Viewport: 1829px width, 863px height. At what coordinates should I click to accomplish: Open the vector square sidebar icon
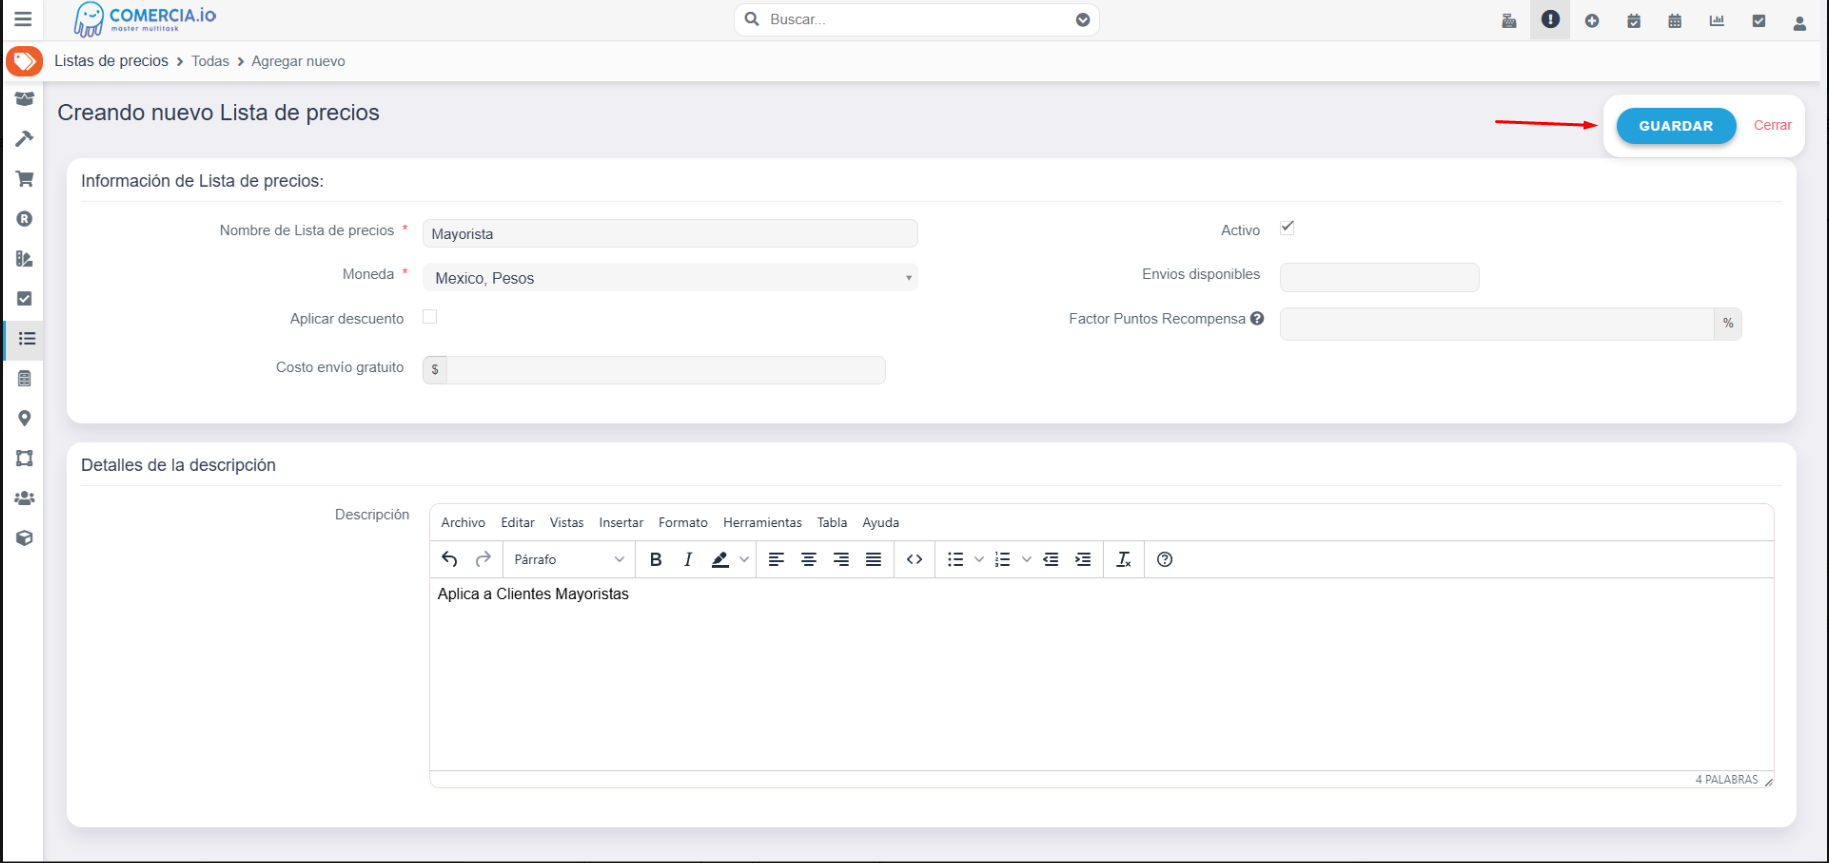[x=25, y=458]
